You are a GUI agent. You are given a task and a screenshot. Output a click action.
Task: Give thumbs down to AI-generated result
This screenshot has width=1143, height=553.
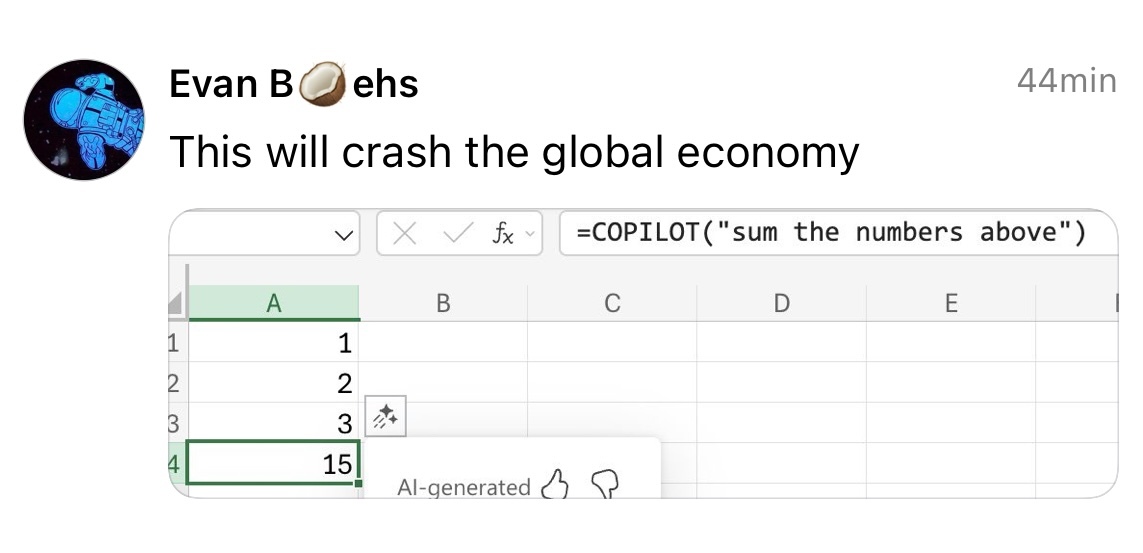(x=605, y=485)
